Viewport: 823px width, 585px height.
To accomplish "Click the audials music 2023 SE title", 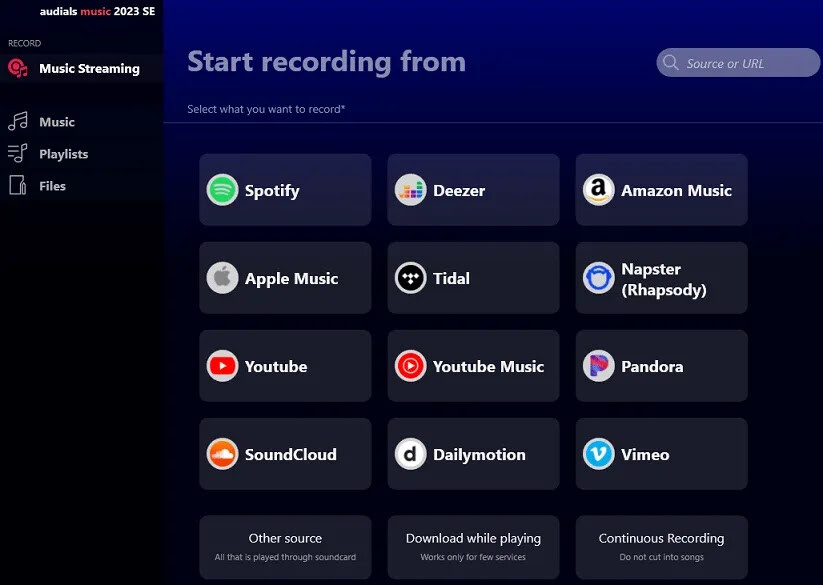I will tap(97, 11).
